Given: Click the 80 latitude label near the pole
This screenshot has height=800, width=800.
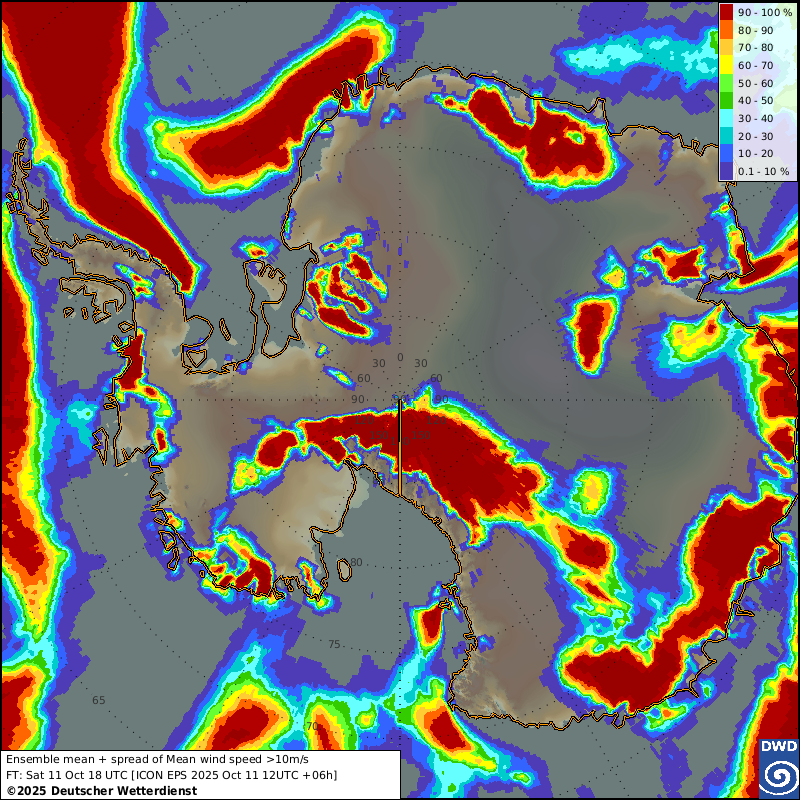Looking at the screenshot, I should coord(356,562).
